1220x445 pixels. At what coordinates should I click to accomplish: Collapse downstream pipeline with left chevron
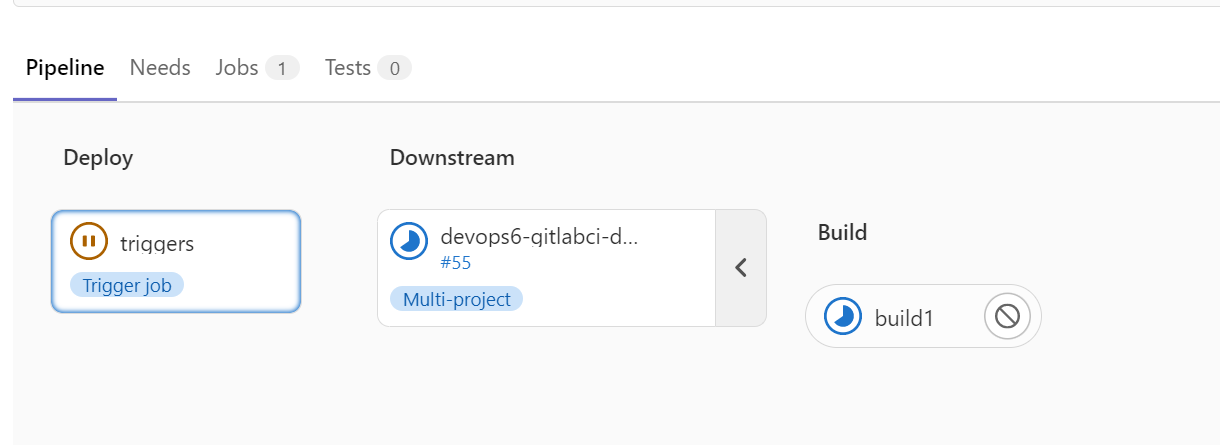[x=741, y=268]
